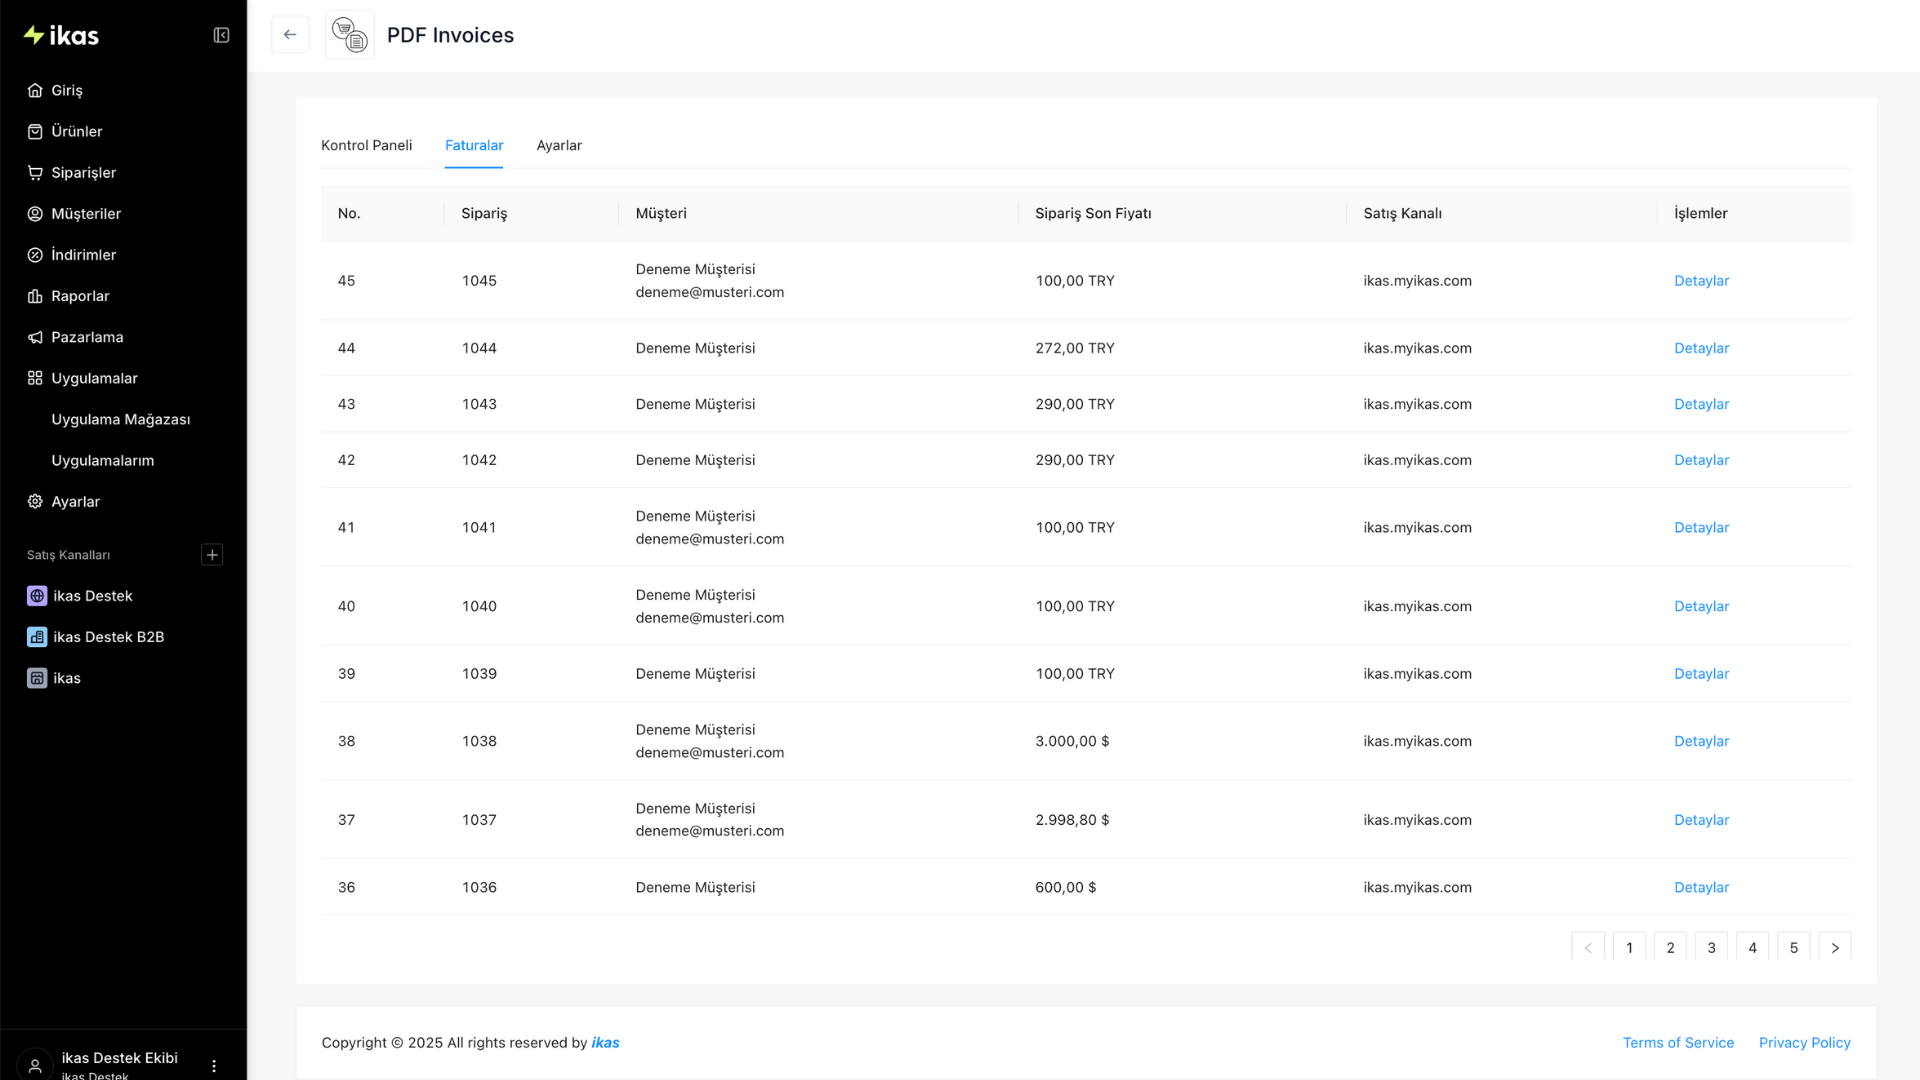Select ikas Destek B2B channel icon
The height and width of the screenshot is (1080, 1920).
(x=37, y=637)
